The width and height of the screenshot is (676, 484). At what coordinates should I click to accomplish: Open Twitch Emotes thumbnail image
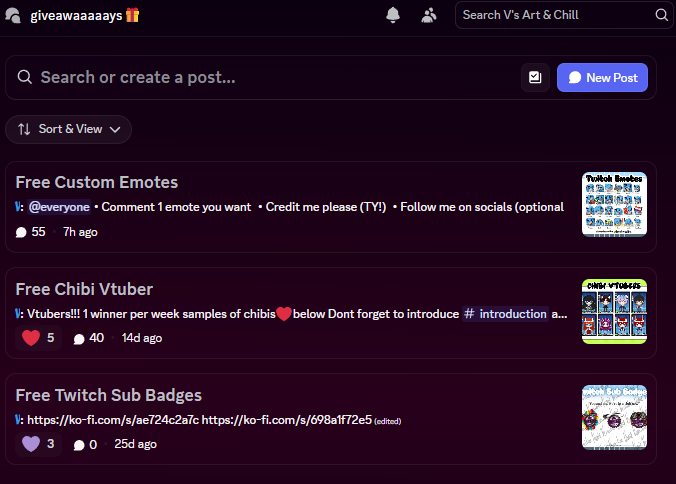614,205
